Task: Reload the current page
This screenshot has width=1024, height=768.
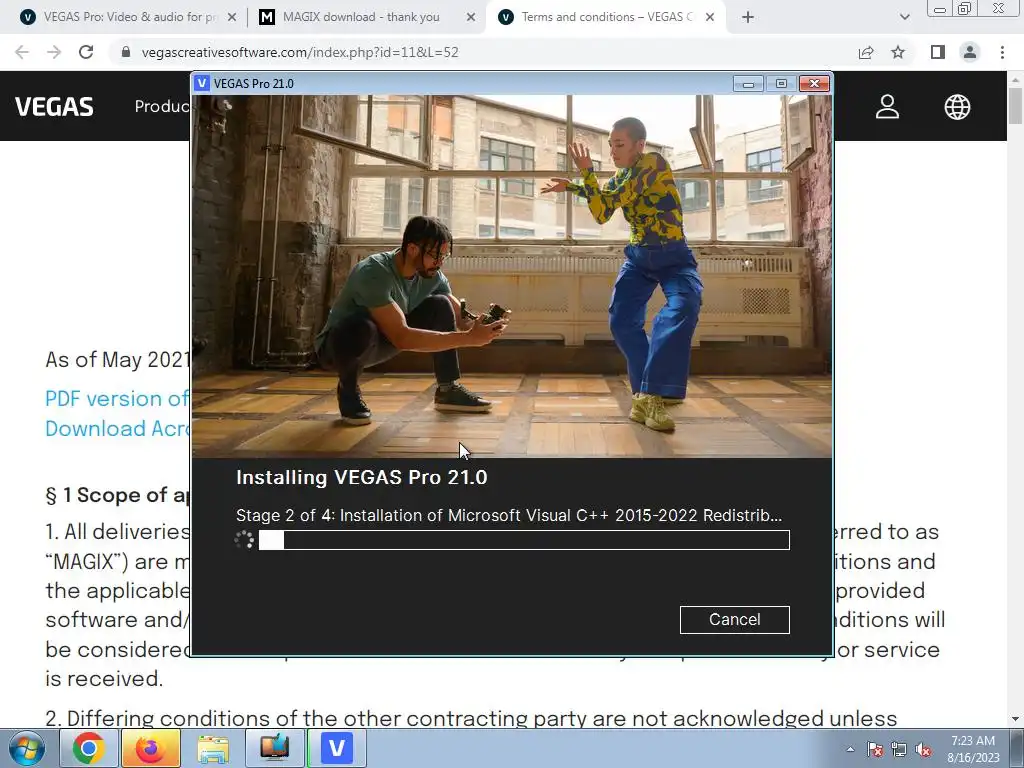Action: (x=86, y=52)
